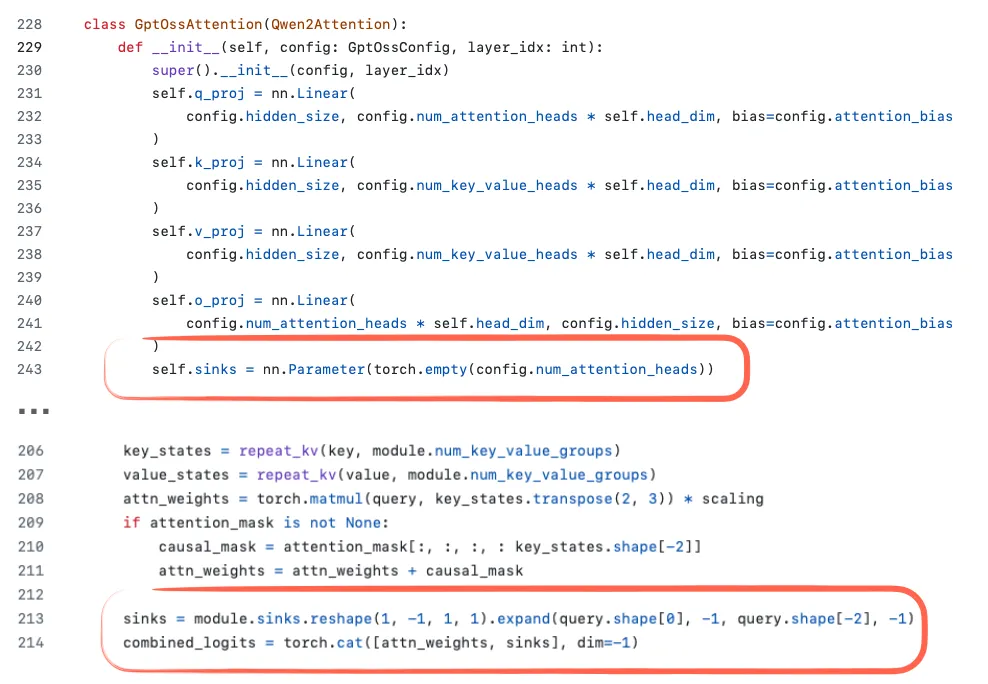Click line number 233

[x=30, y=139]
